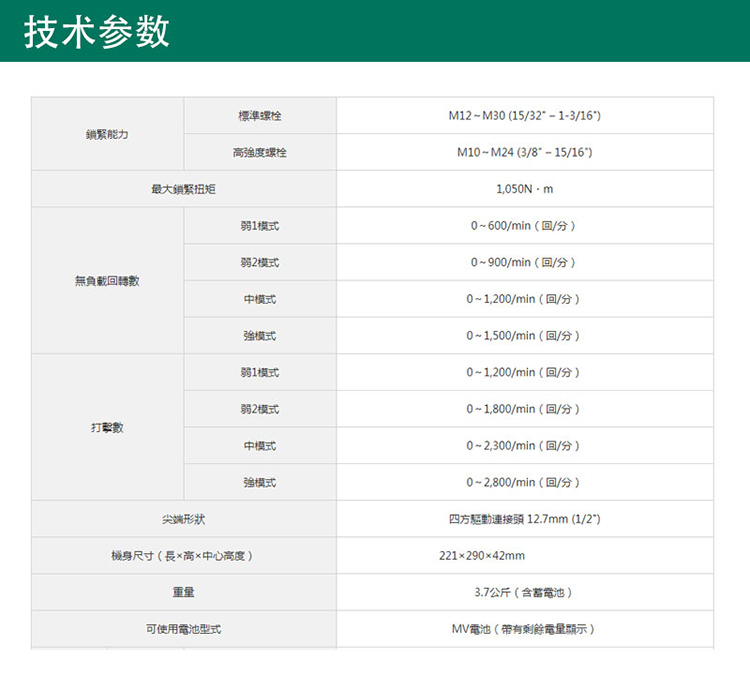The height and width of the screenshot is (690, 750).
Task: Click the 技术参数 header title
Action: [x=98, y=32]
